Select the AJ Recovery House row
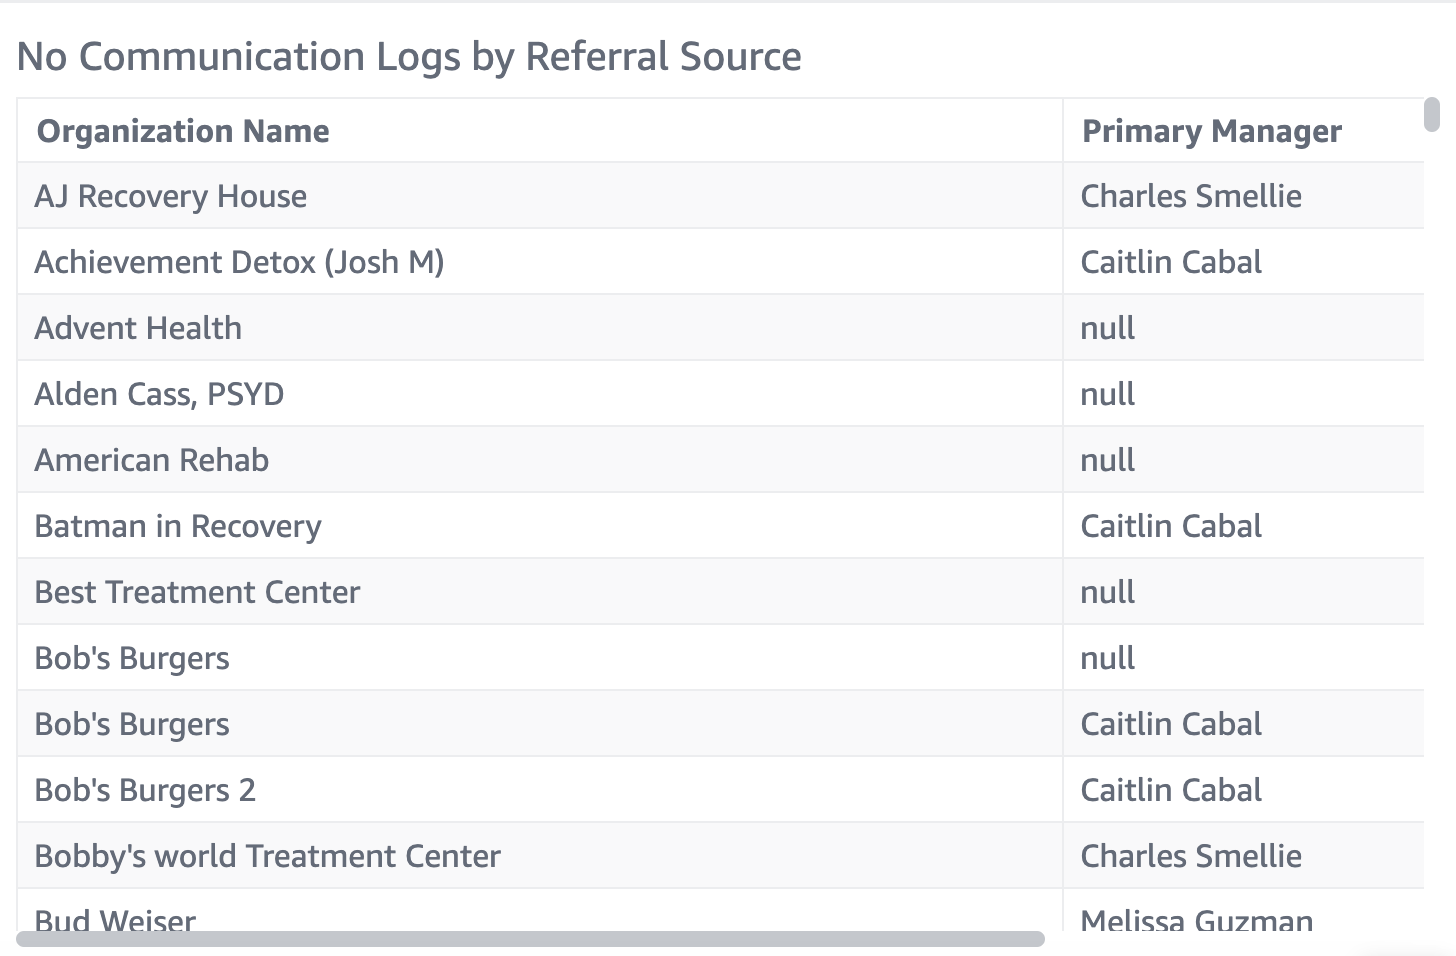Screen dimensions: 1456x956 pos(170,196)
